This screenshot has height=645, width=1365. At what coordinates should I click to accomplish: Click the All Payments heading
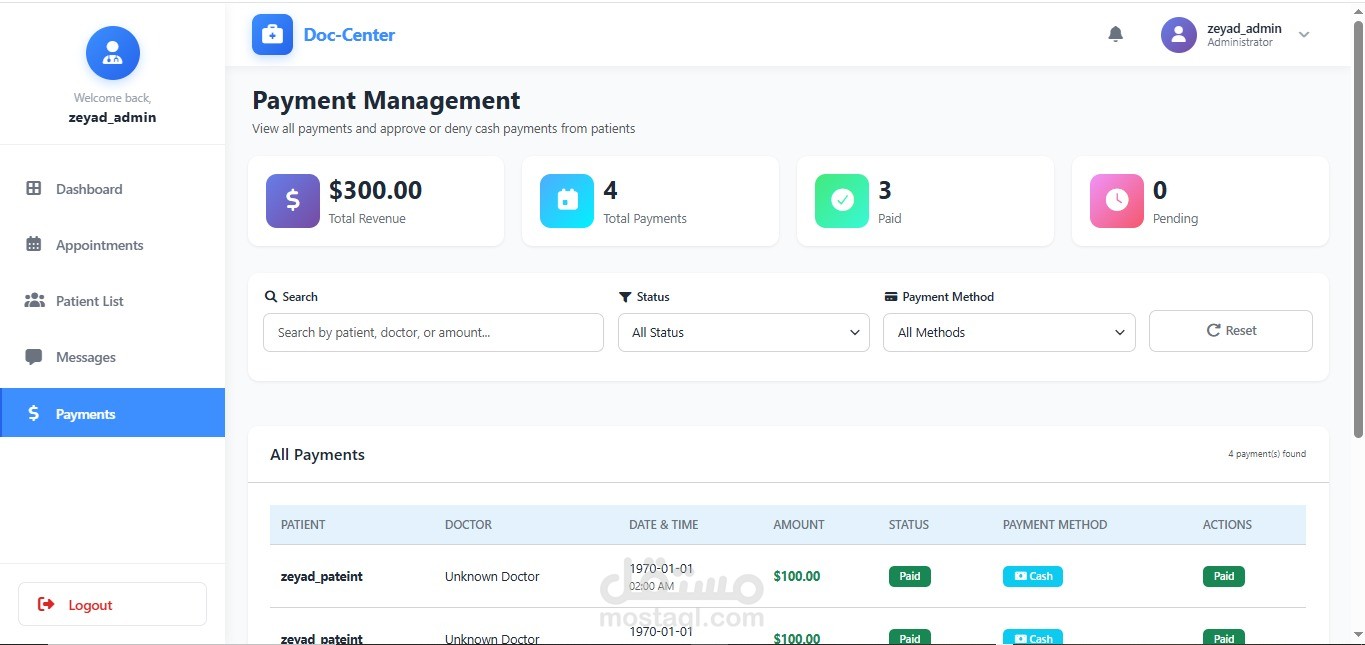click(x=317, y=454)
